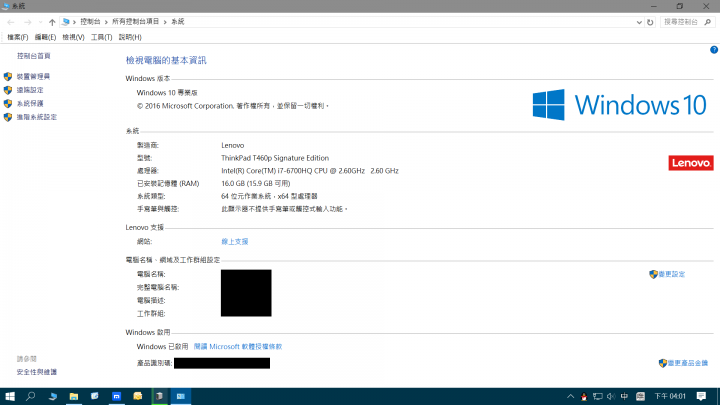Expand address bar history dropdown
The height and width of the screenshot is (405, 720).
click(639, 22)
